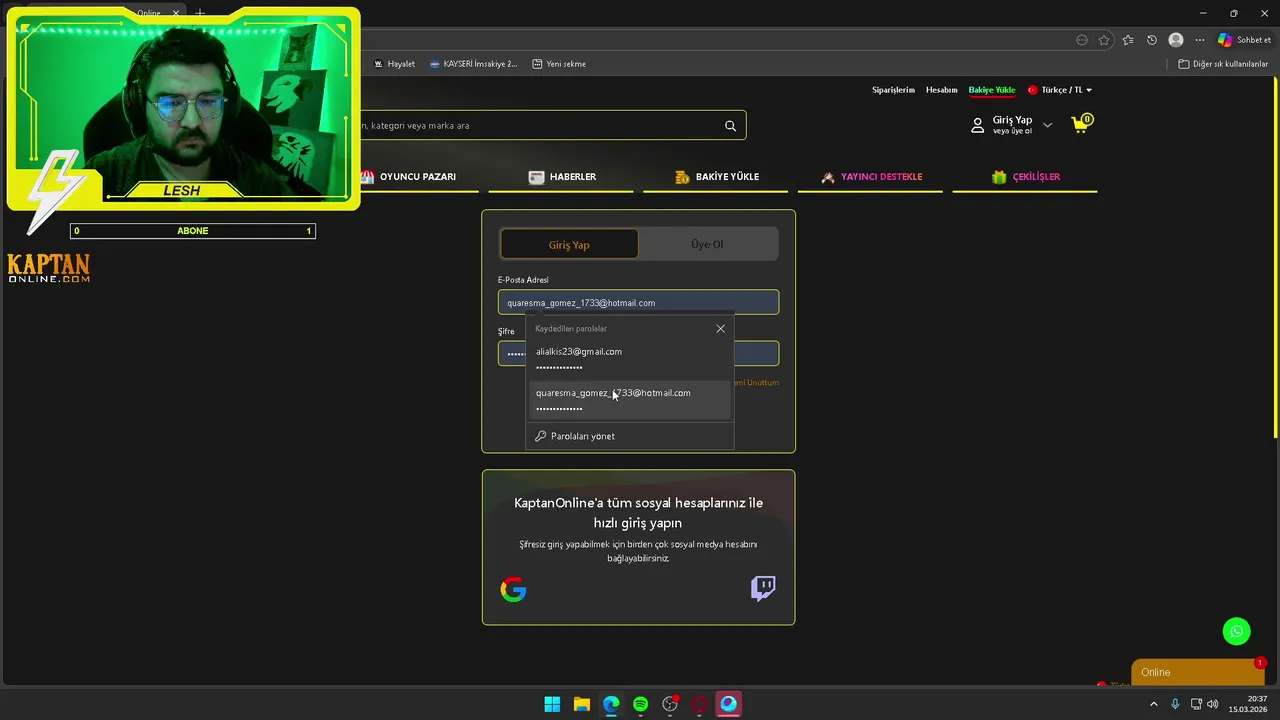Image resolution: width=1280 pixels, height=720 pixels.
Task: Click the address bar page options icon
Action: click(1082, 40)
